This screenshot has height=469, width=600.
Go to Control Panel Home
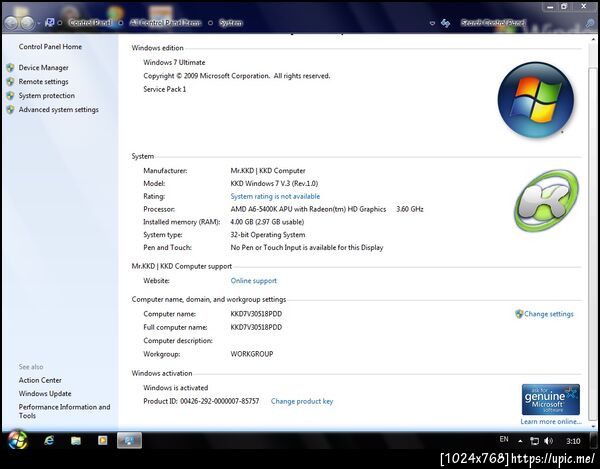tap(50, 47)
